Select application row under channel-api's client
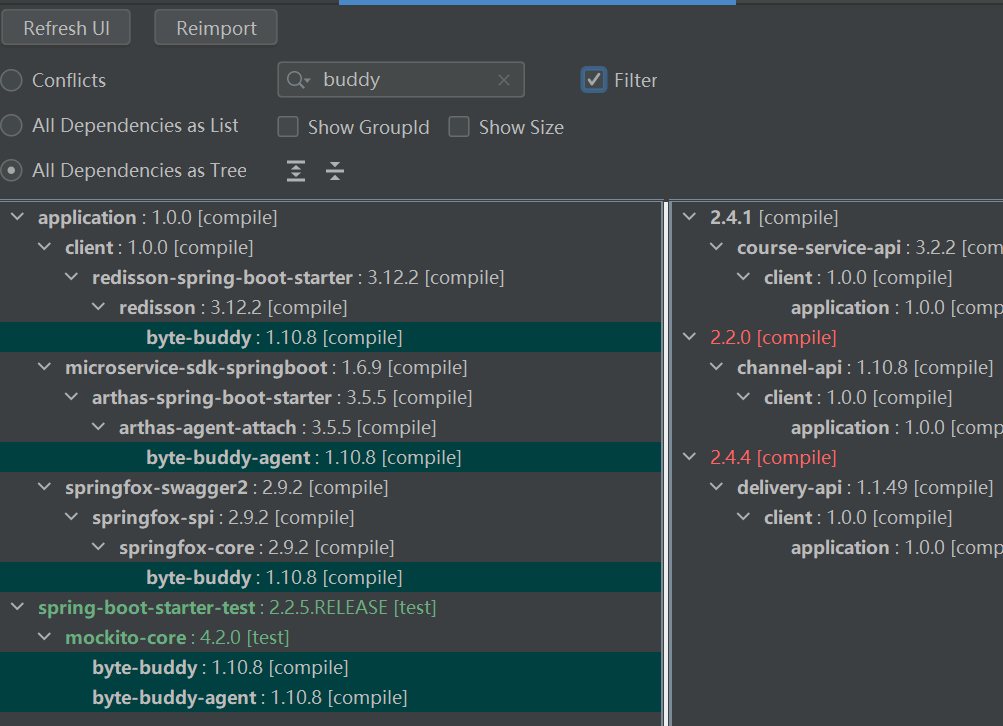Viewport: 1003px width, 726px height. coord(897,427)
